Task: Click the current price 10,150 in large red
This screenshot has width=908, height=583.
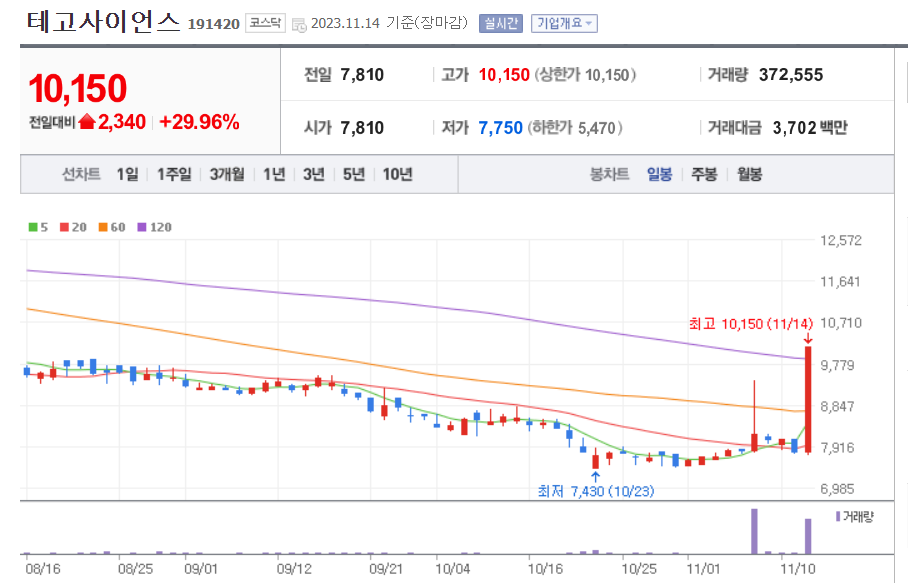Action: 78,88
